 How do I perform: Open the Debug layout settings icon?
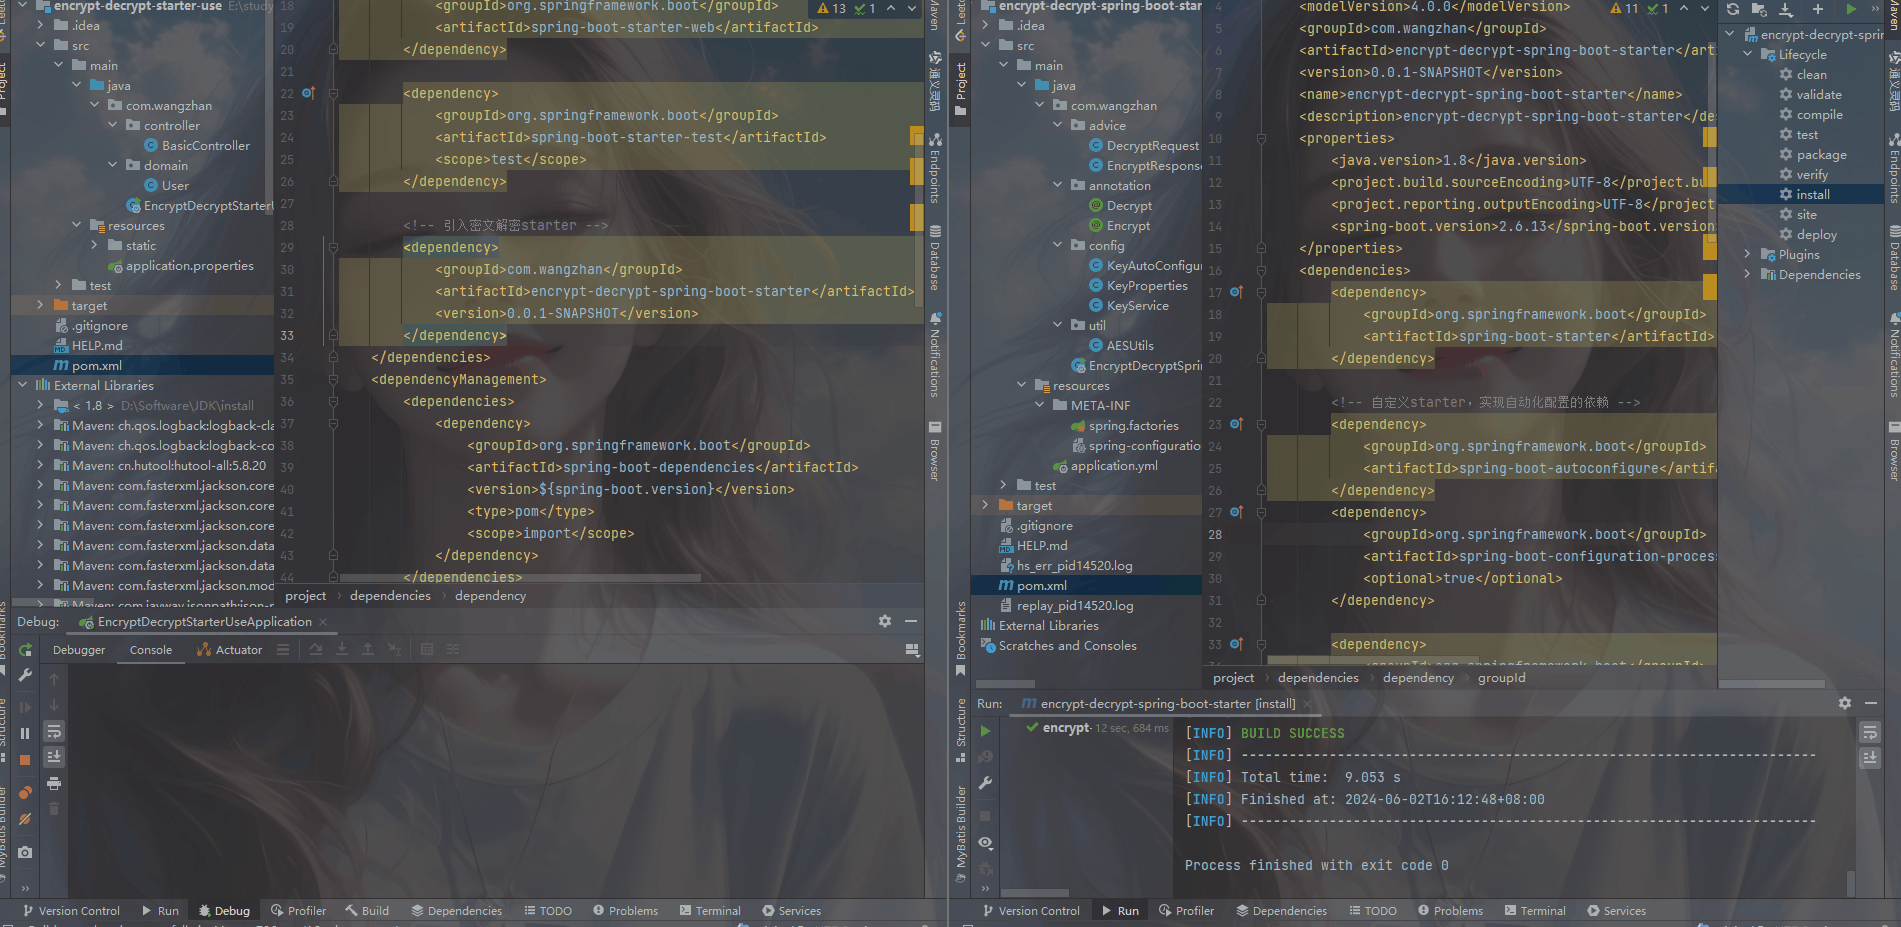point(912,650)
